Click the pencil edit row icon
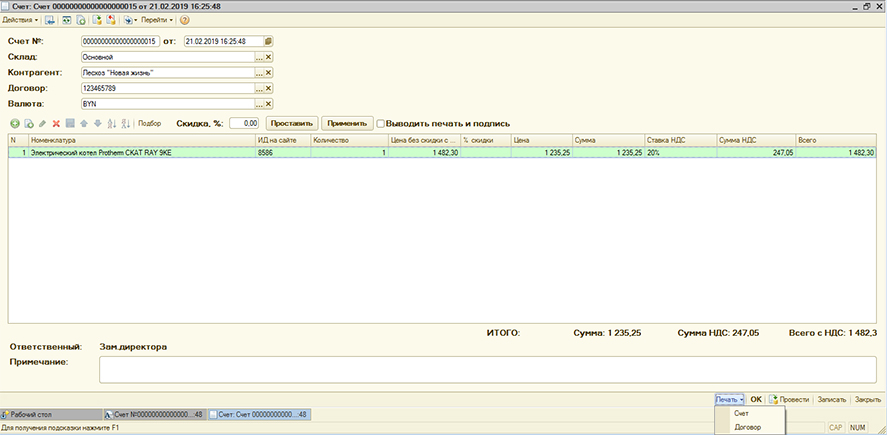Viewport: 887px width, 435px height. click(42, 123)
